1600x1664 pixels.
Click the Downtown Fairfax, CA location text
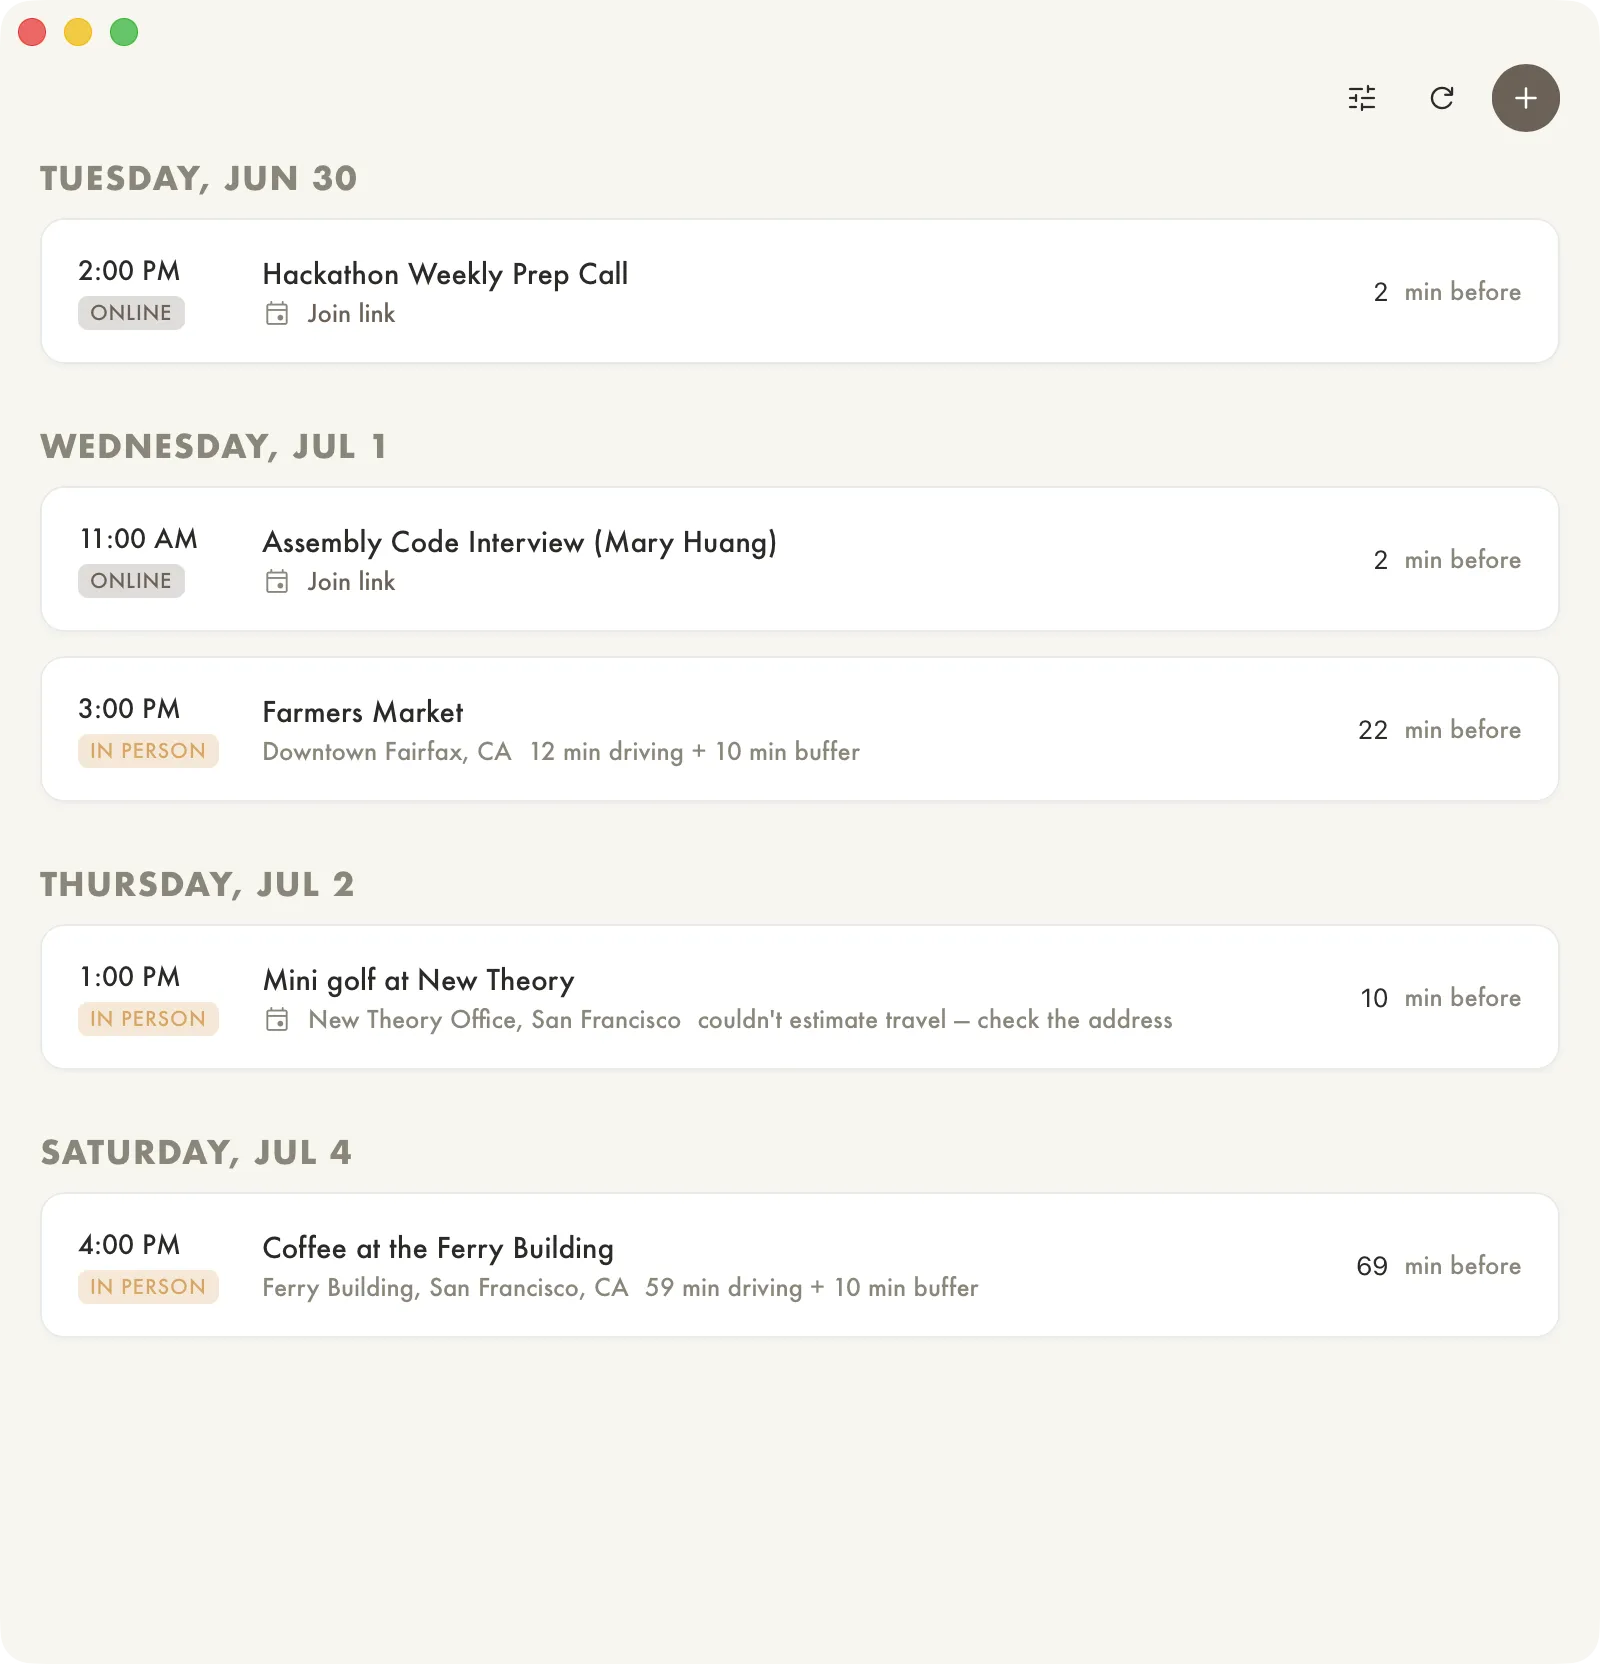pos(387,752)
